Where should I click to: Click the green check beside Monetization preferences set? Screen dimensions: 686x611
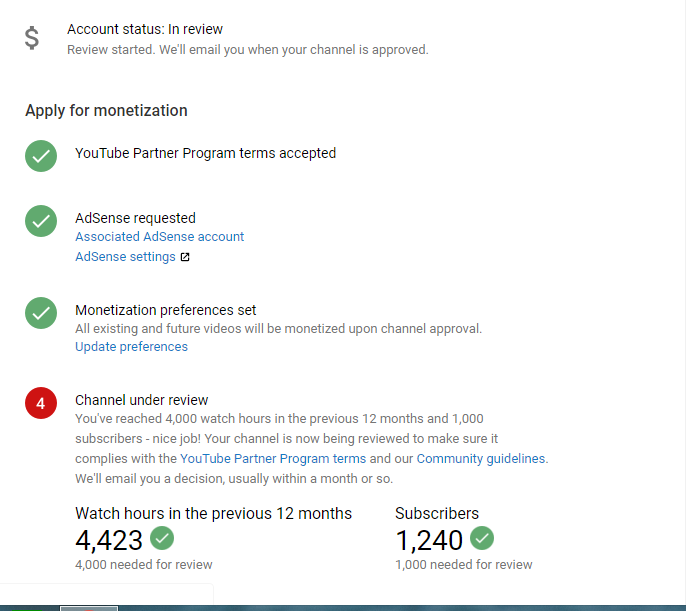pyautogui.click(x=41, y=313)
